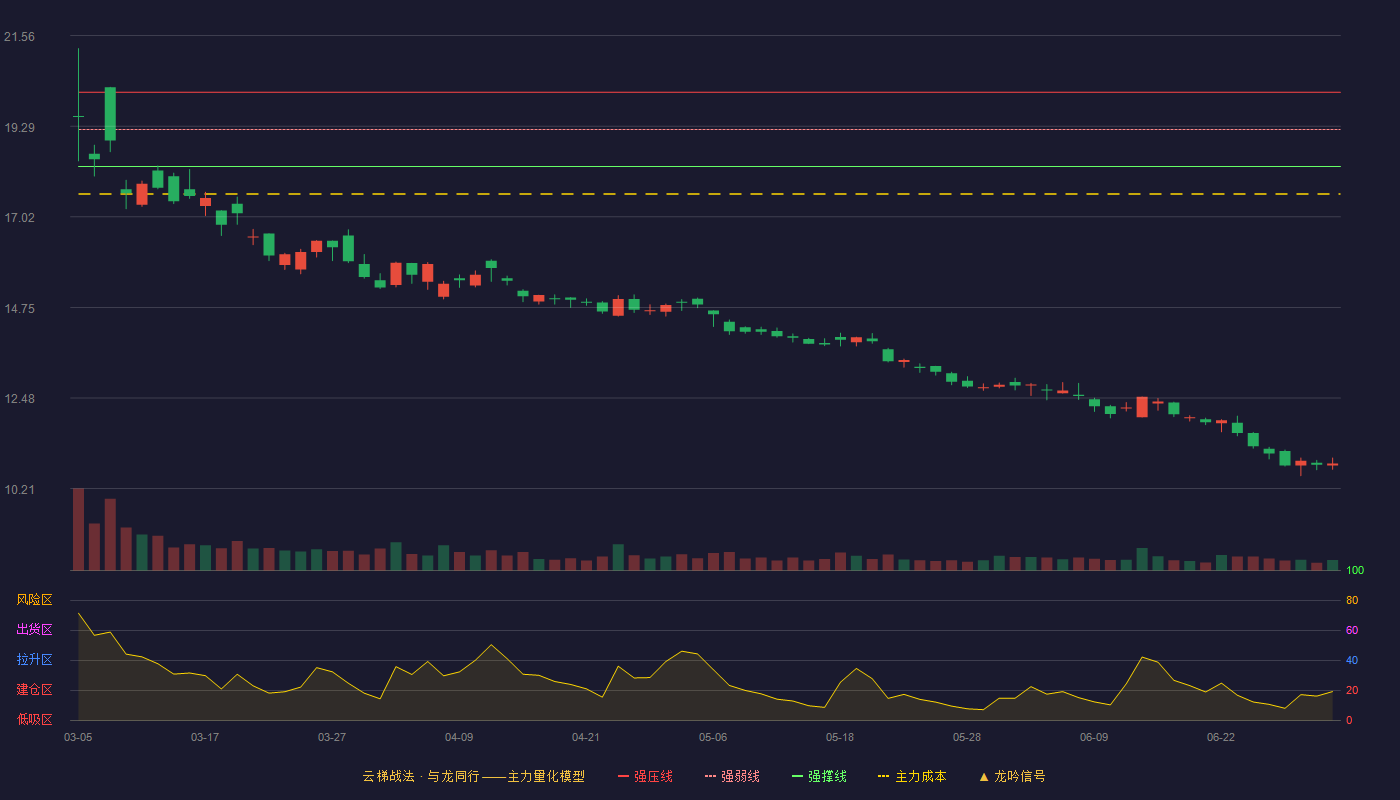
Task: Toggle the 龙吟信号 legend label
Action: 1019,776
